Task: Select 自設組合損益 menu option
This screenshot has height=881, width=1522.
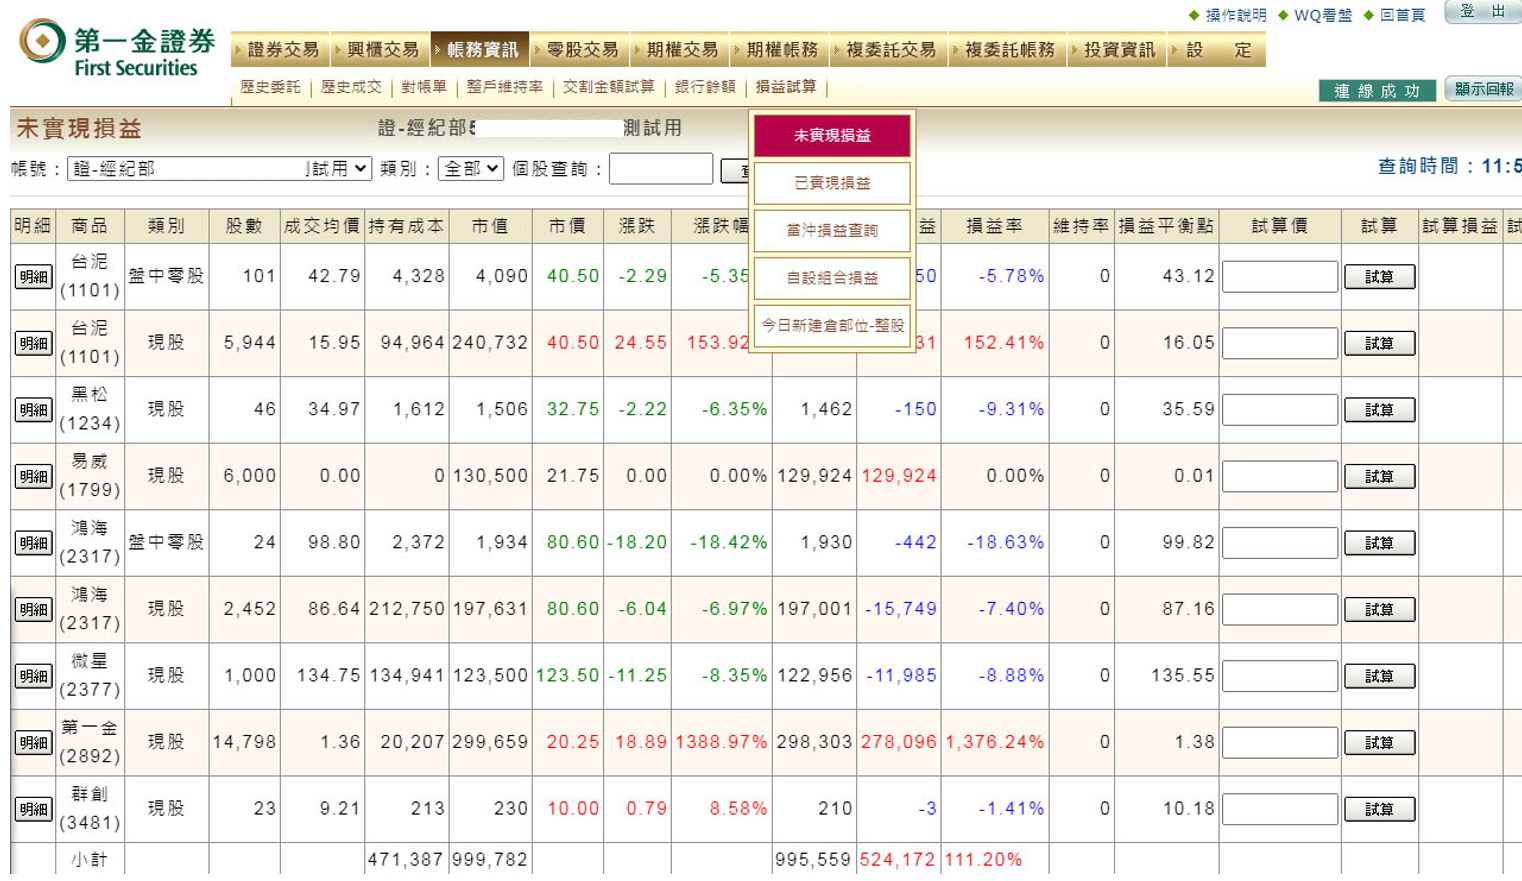Action: coord(832,278)
